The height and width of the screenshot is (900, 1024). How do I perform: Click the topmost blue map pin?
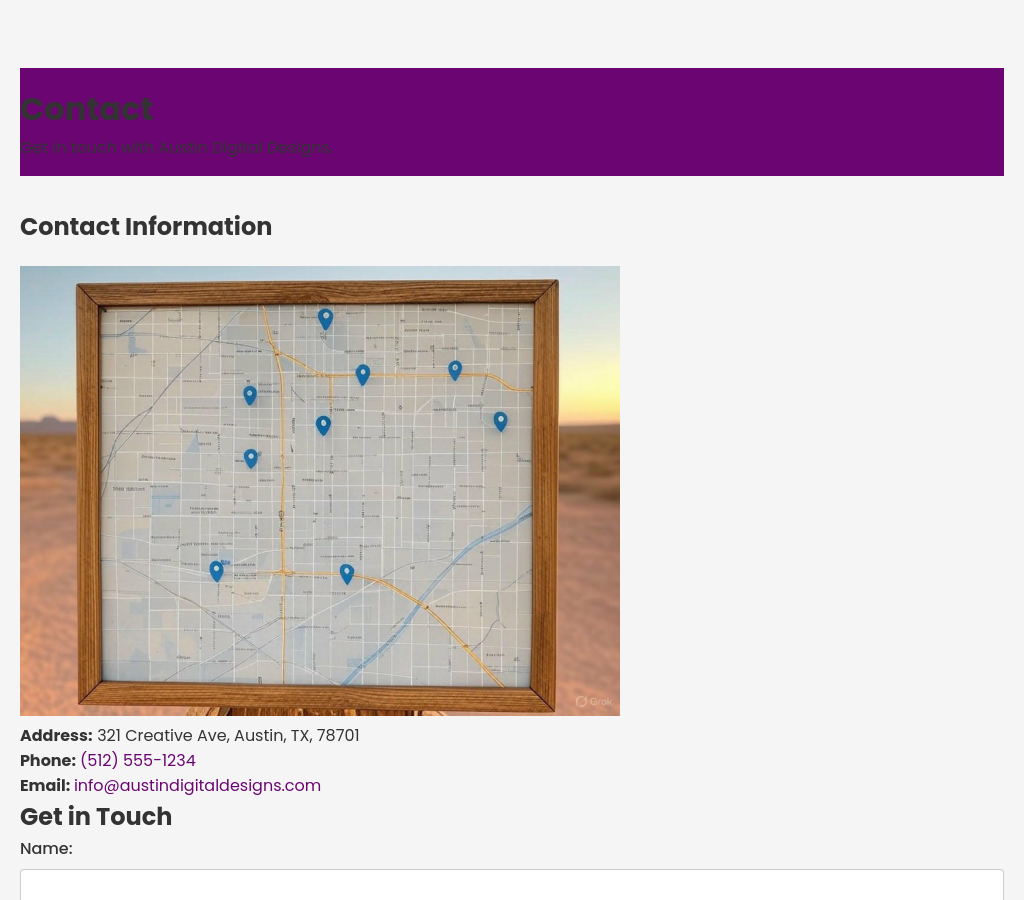[325, 318]
